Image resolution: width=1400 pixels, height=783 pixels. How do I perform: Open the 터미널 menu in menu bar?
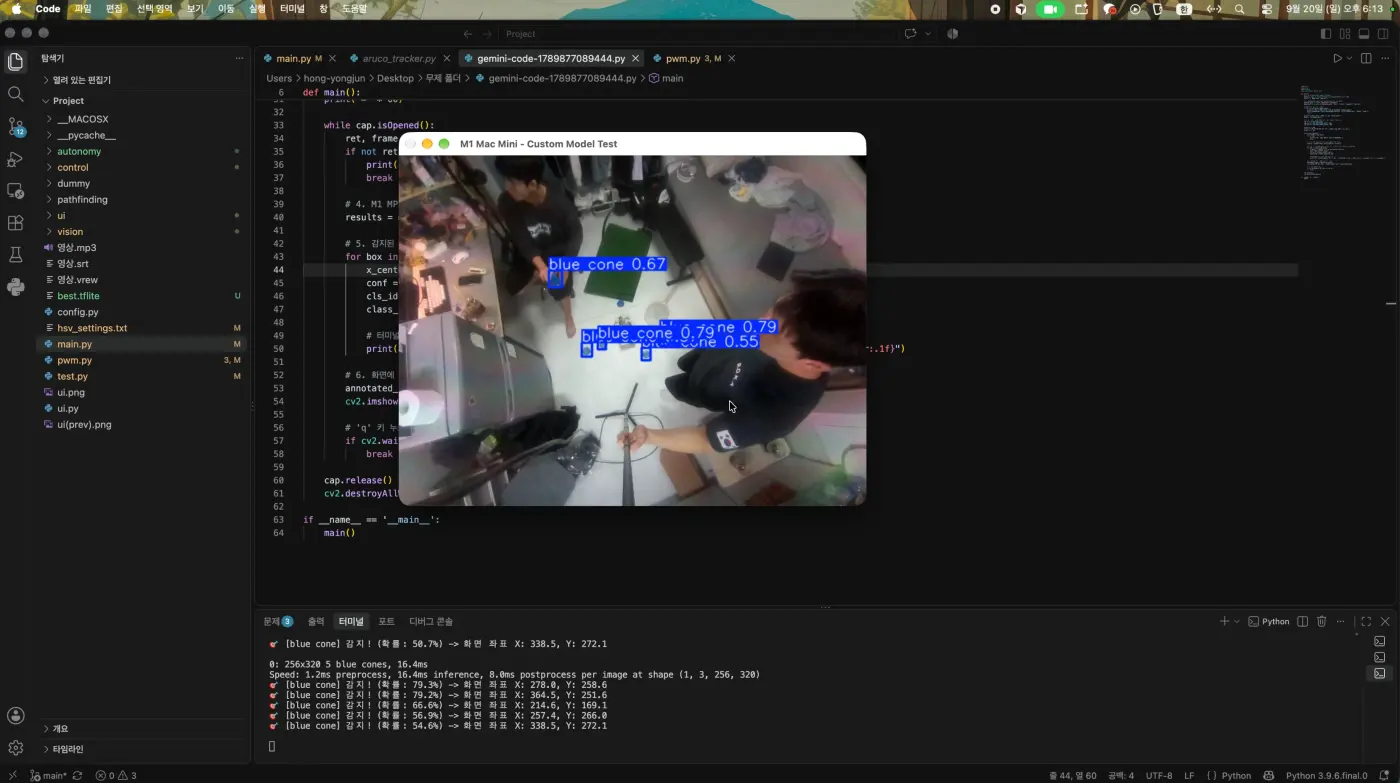292,9
